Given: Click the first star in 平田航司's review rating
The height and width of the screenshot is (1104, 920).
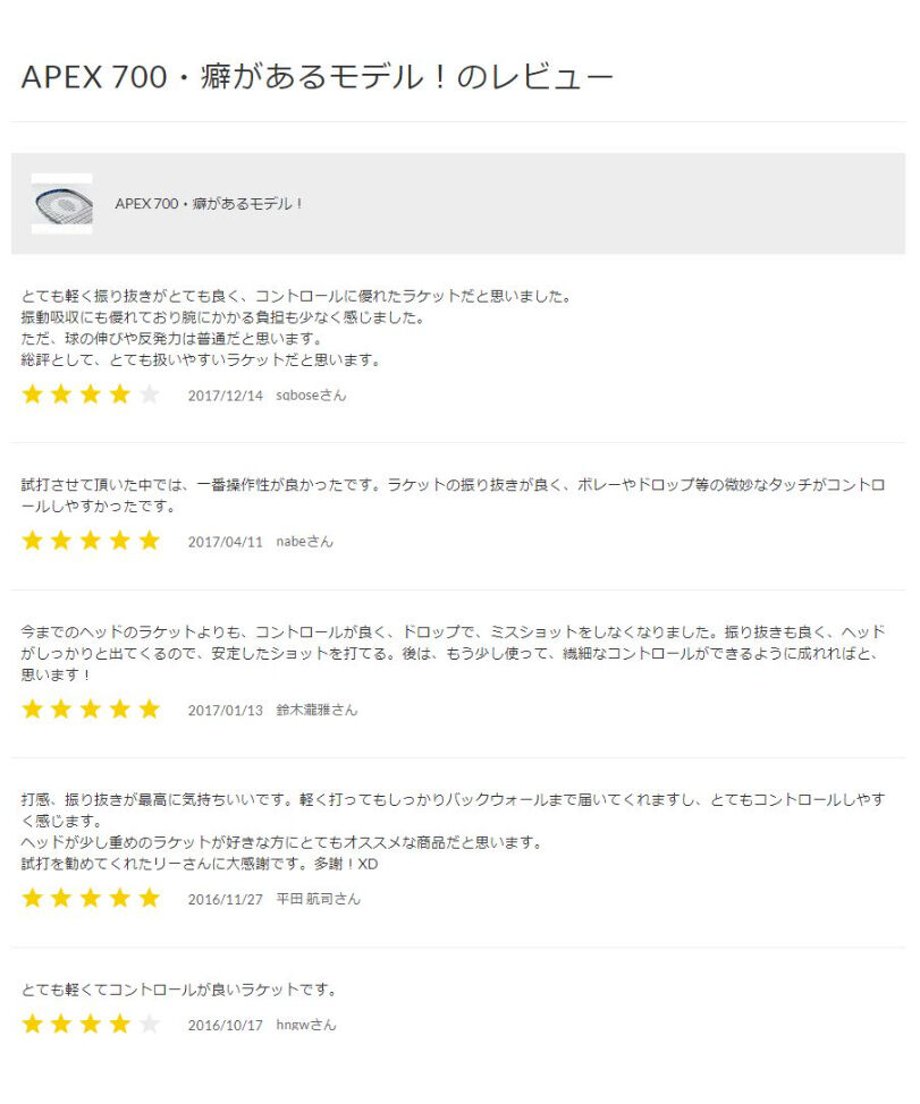Looking at the screenshot, I should coord(32,898).
